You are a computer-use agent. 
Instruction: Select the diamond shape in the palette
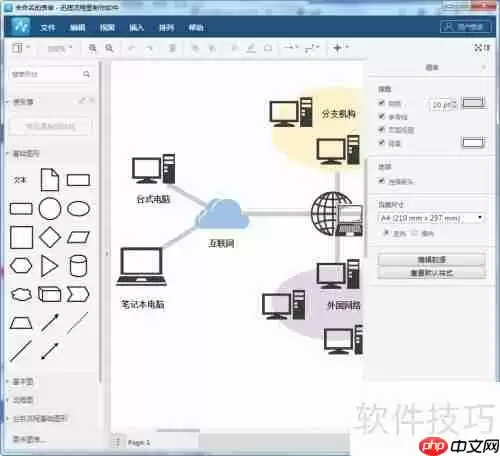(x=50, y=238)
